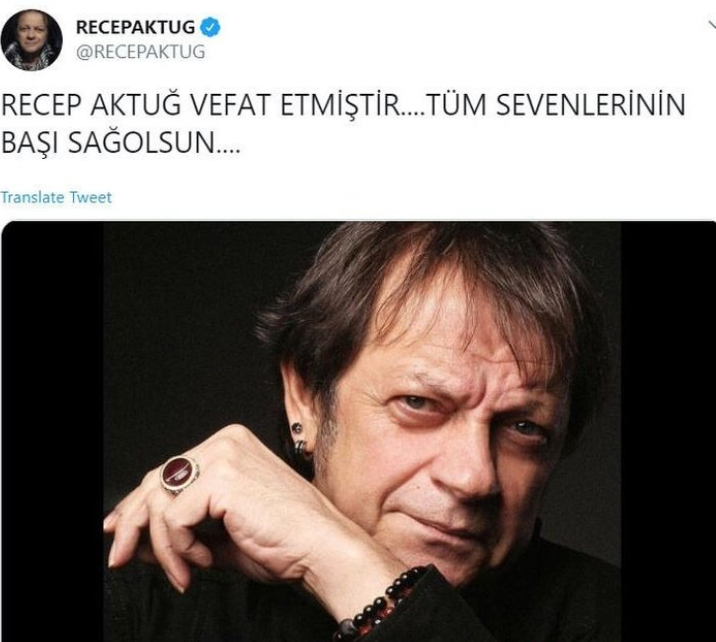Image resolution: width=716 pixels, height=642 pixels.
Task: Click the black right margin of image
Action: [x=668, y=432]
